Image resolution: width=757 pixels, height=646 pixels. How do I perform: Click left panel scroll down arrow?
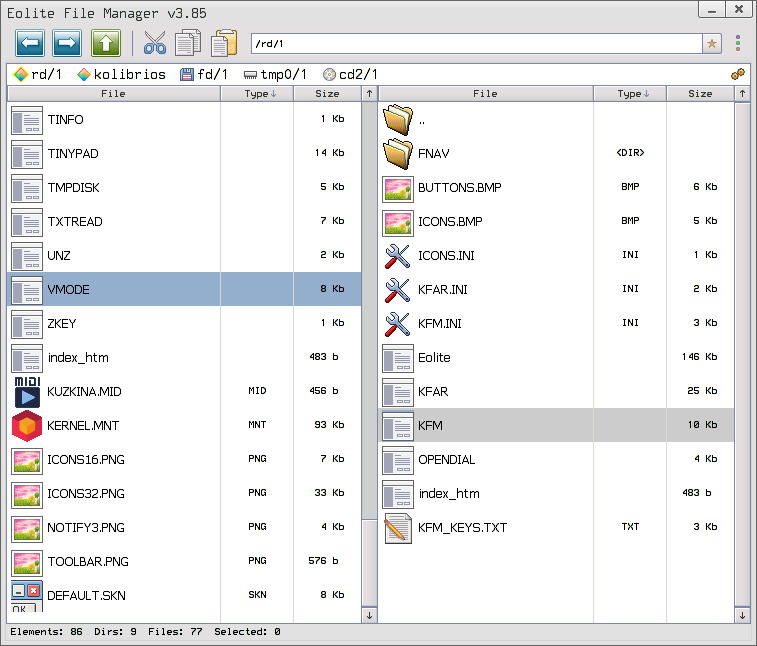click(369, 615)
